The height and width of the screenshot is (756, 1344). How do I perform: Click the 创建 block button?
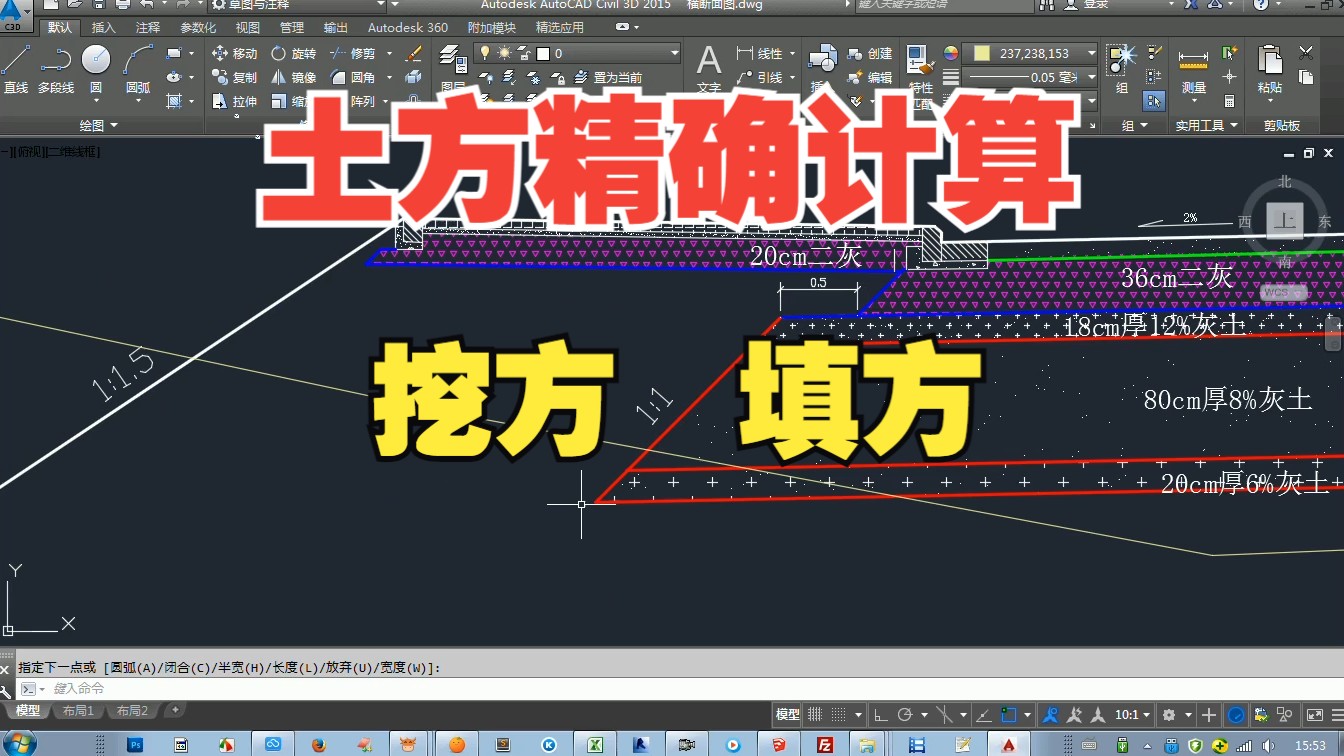point(870,53)
